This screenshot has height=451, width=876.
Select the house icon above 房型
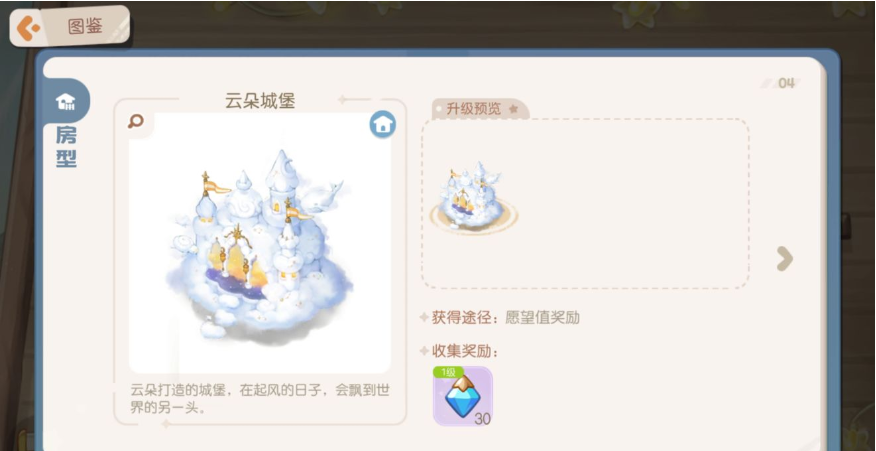click(x=66, y=102)
